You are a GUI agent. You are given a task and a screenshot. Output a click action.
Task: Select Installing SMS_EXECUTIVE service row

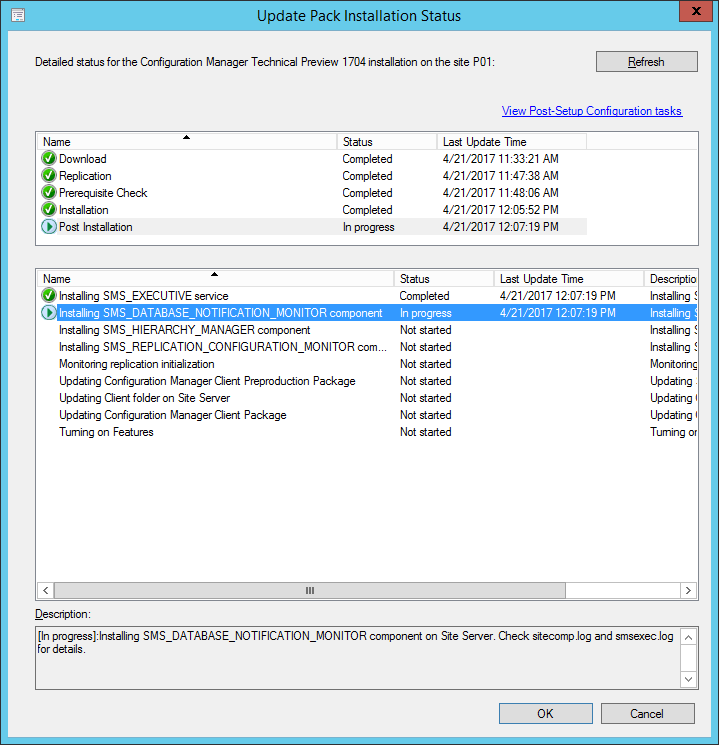[x=367, y=296]
